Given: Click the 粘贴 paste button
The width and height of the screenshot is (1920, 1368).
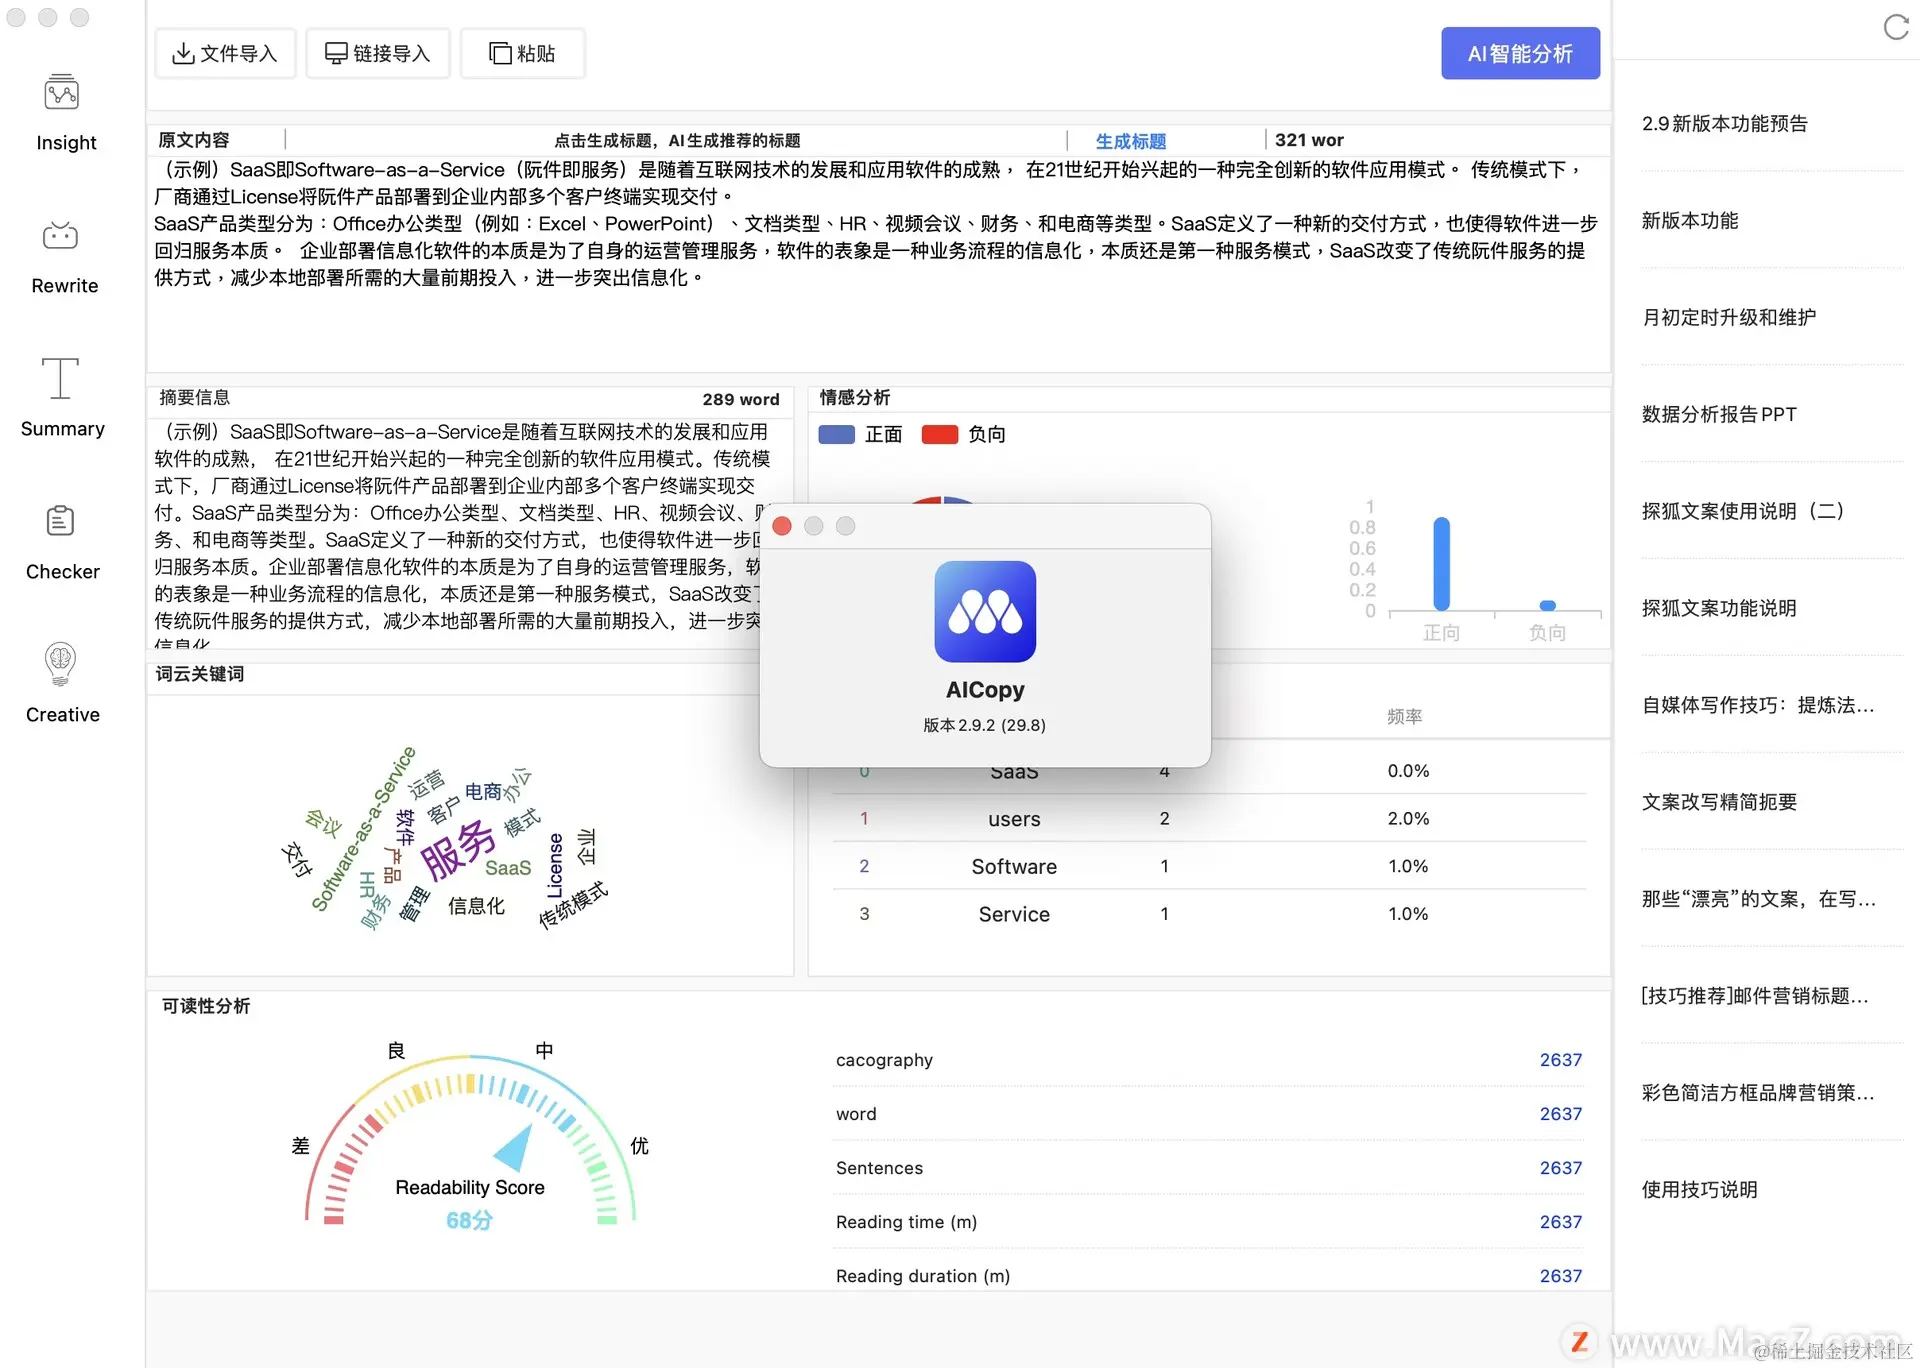Looking at the screenshot, I should [x=522, y=53].
